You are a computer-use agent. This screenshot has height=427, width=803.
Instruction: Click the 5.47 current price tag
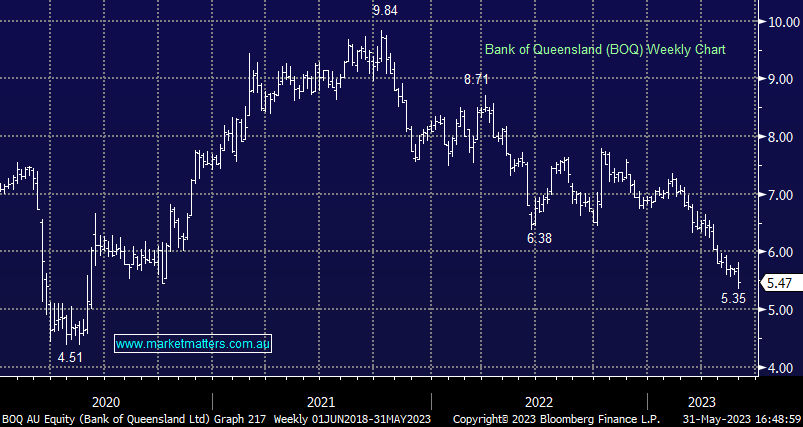point(779,283)
